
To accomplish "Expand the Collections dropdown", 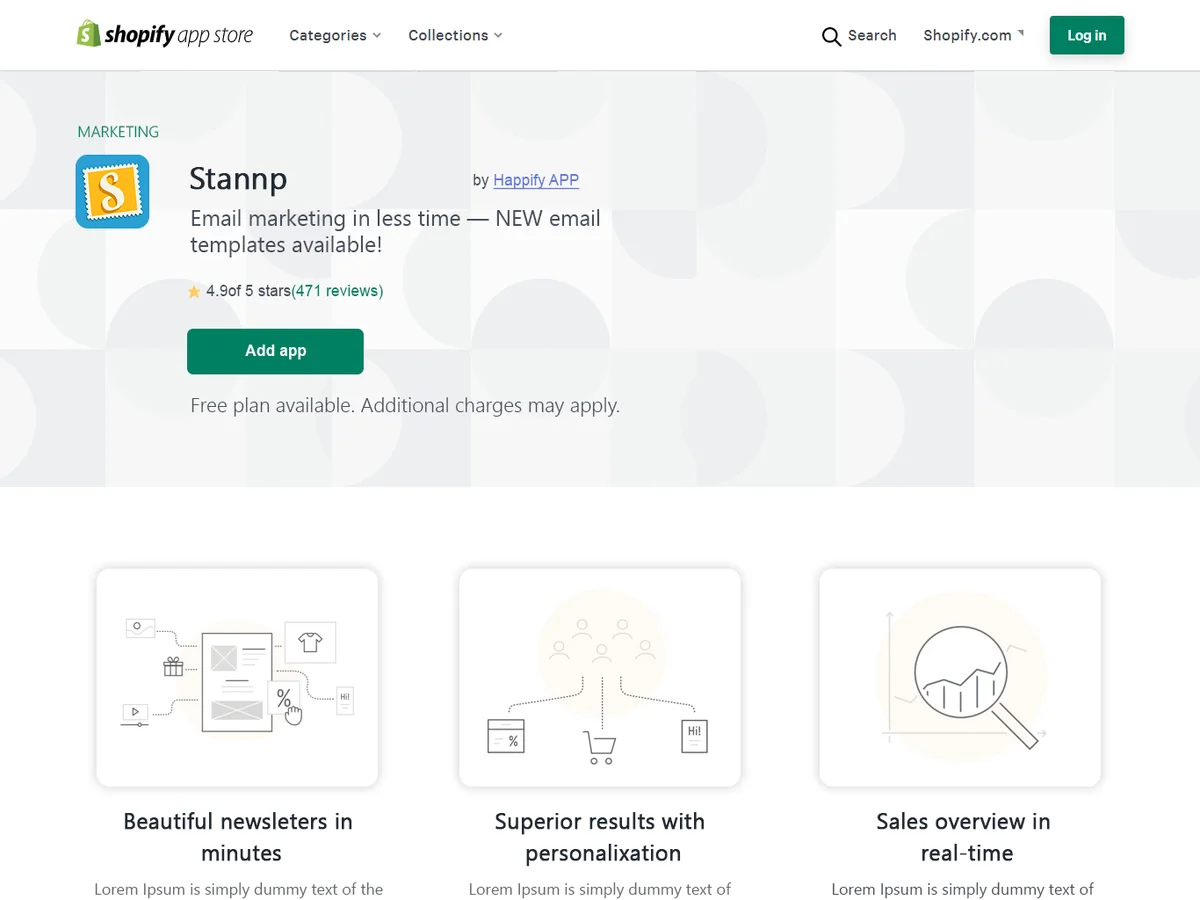I will click(x=455, y=35).
